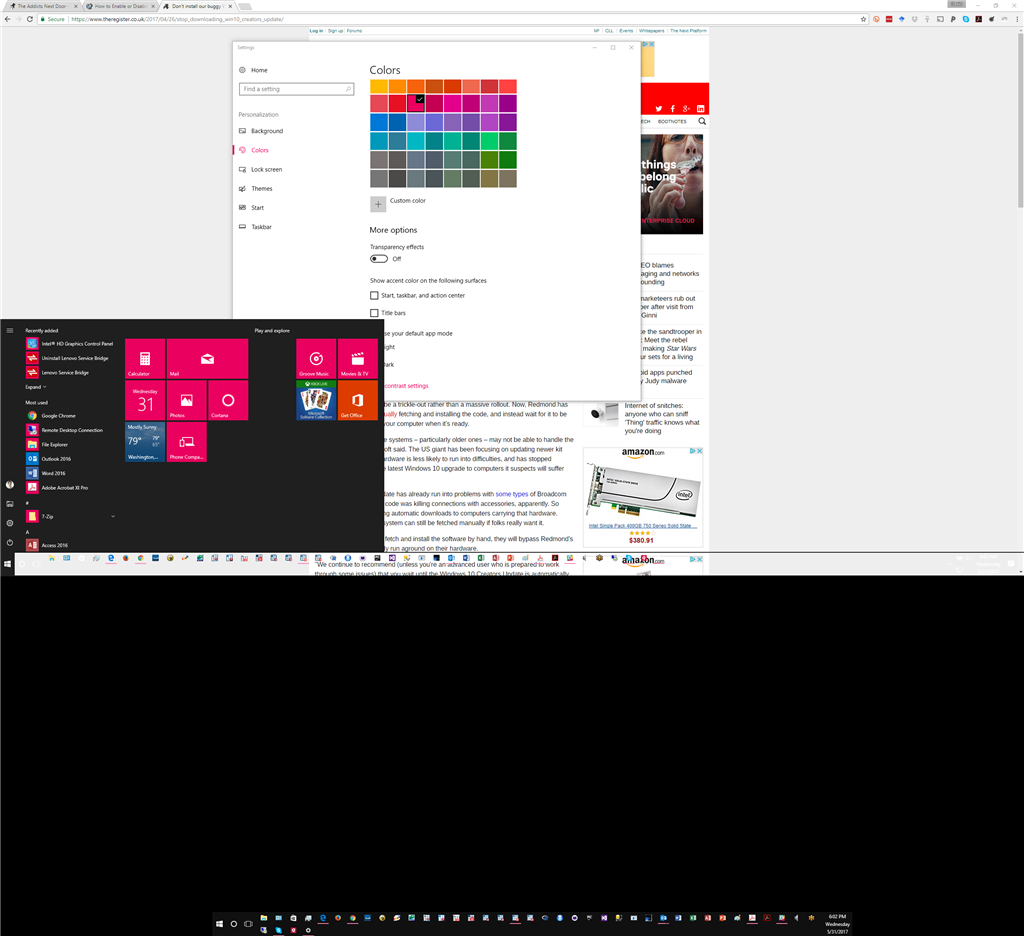Open the Microsoft Solitaire Collection tile
Viewport: 1024px width, 936px height.
pyautogui.click(x=316, y=400)
